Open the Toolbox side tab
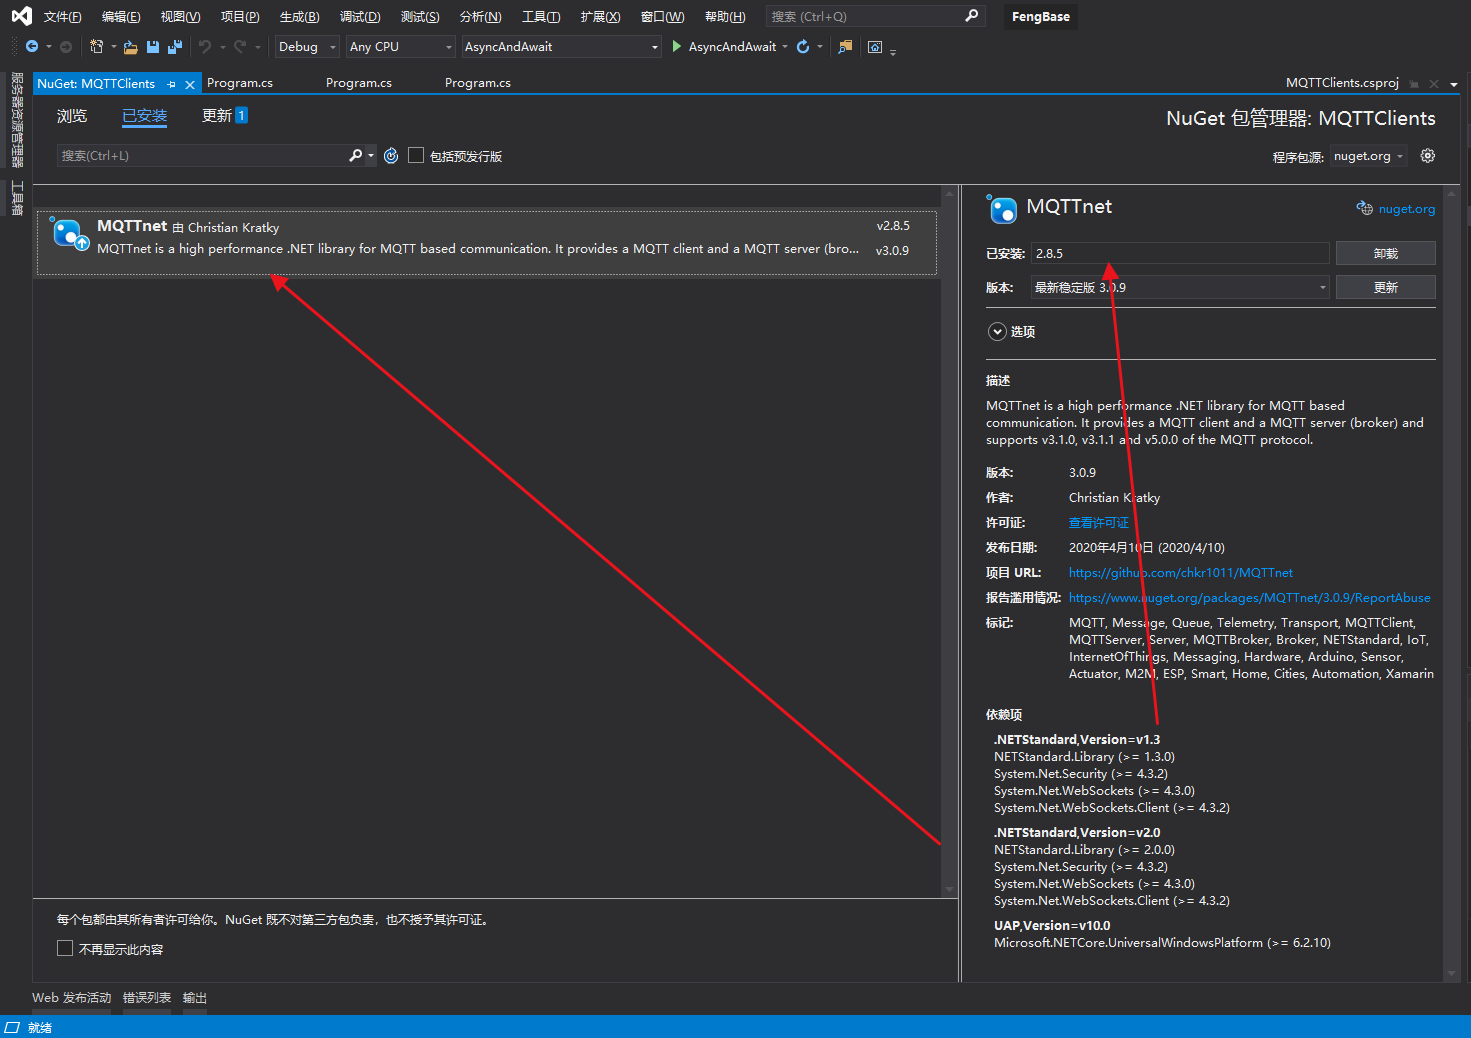Screen dimensions: 1471x1038 (x=17, y=198)
